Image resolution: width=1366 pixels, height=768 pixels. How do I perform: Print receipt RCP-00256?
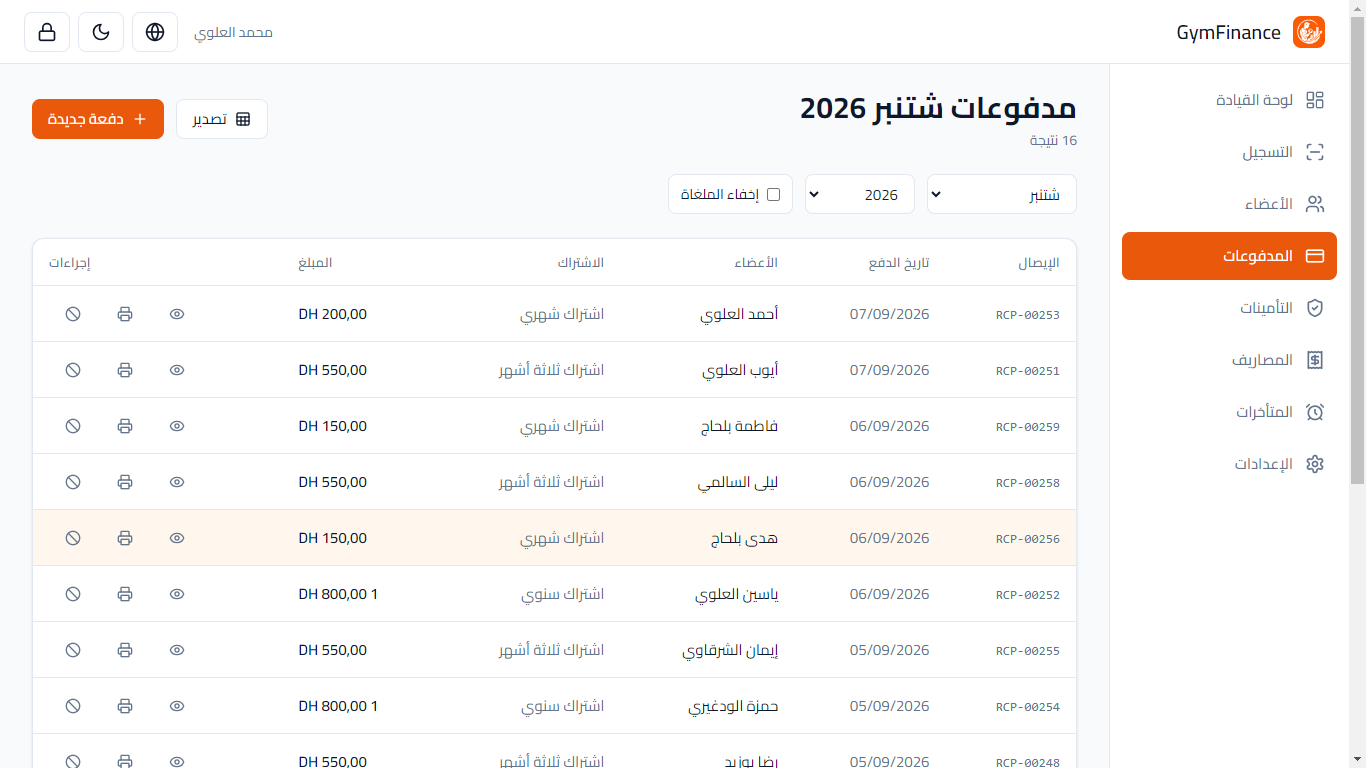click(x=125, y=538)
